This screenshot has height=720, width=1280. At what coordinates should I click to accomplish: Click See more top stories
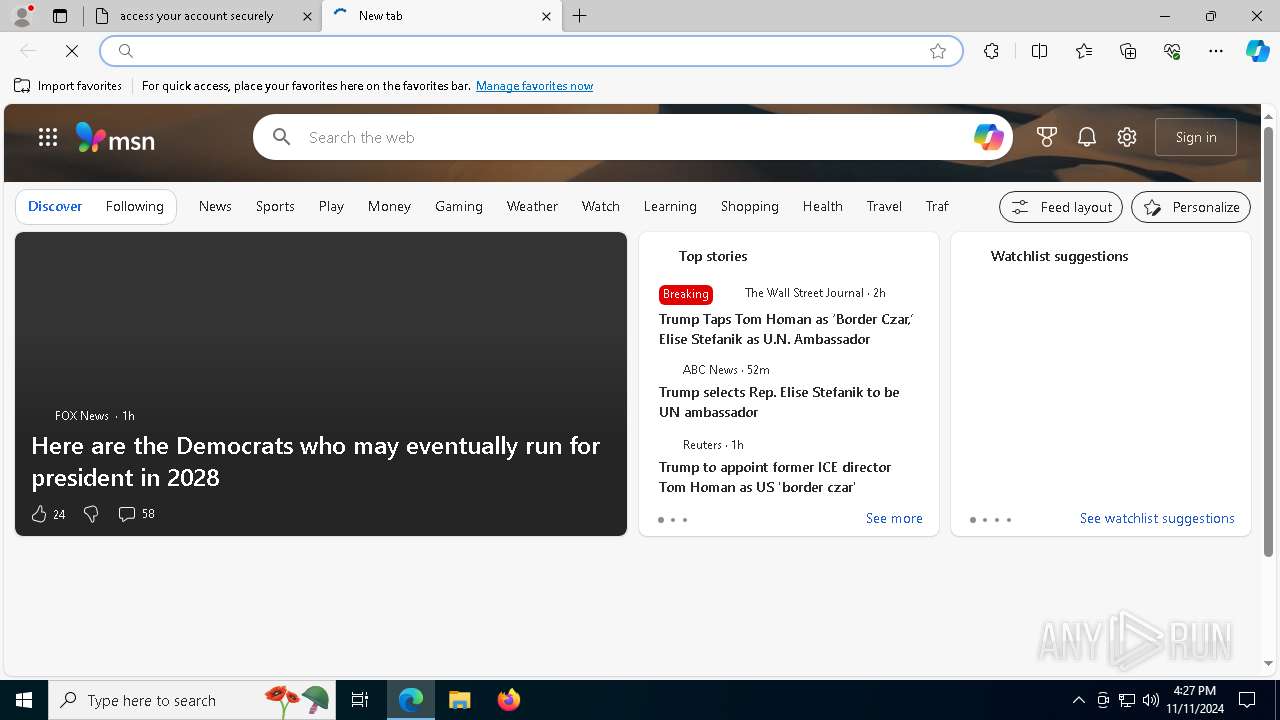coord(894,518)
